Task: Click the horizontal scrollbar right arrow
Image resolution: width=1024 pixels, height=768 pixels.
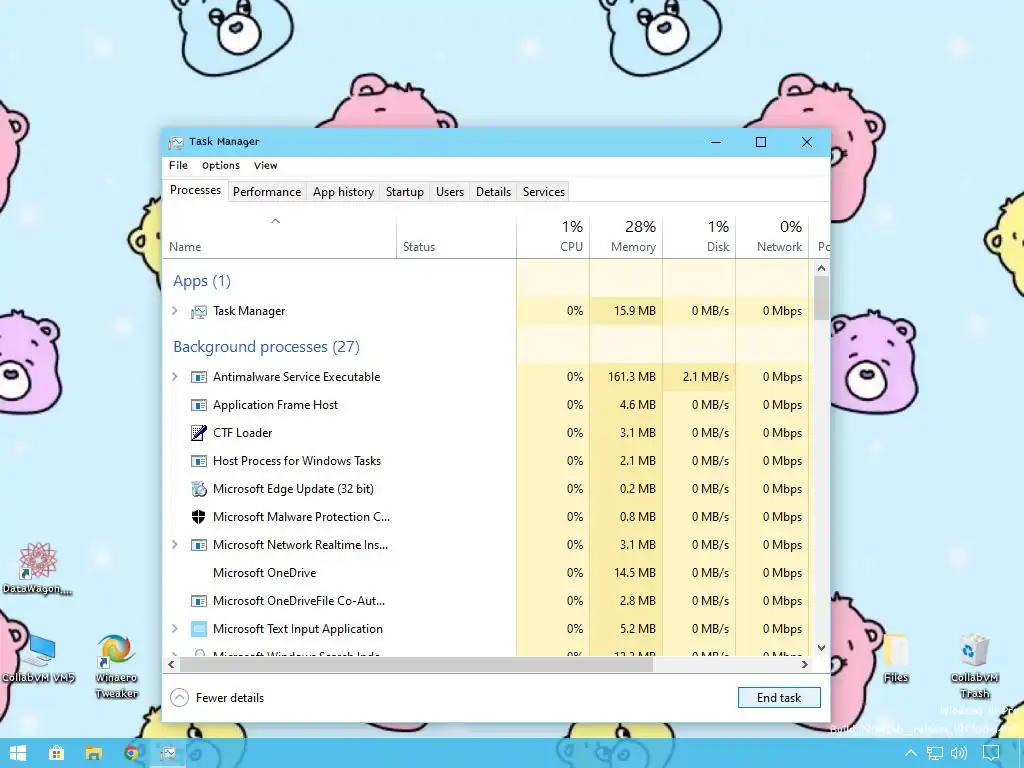Action: [805, 664]
